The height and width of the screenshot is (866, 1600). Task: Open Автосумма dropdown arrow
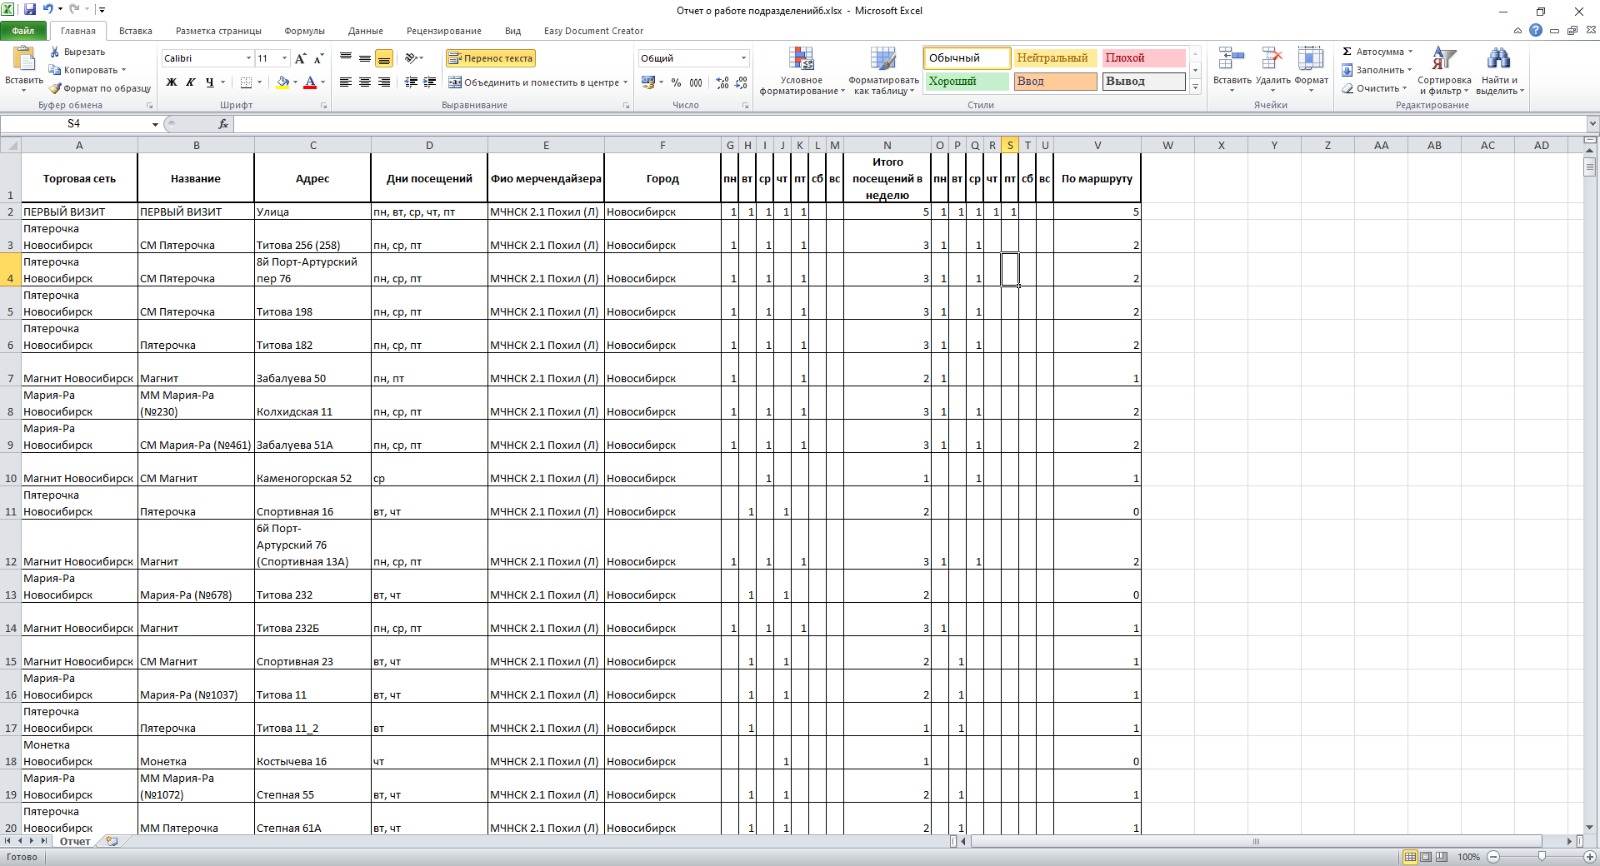coord(1410,52)
